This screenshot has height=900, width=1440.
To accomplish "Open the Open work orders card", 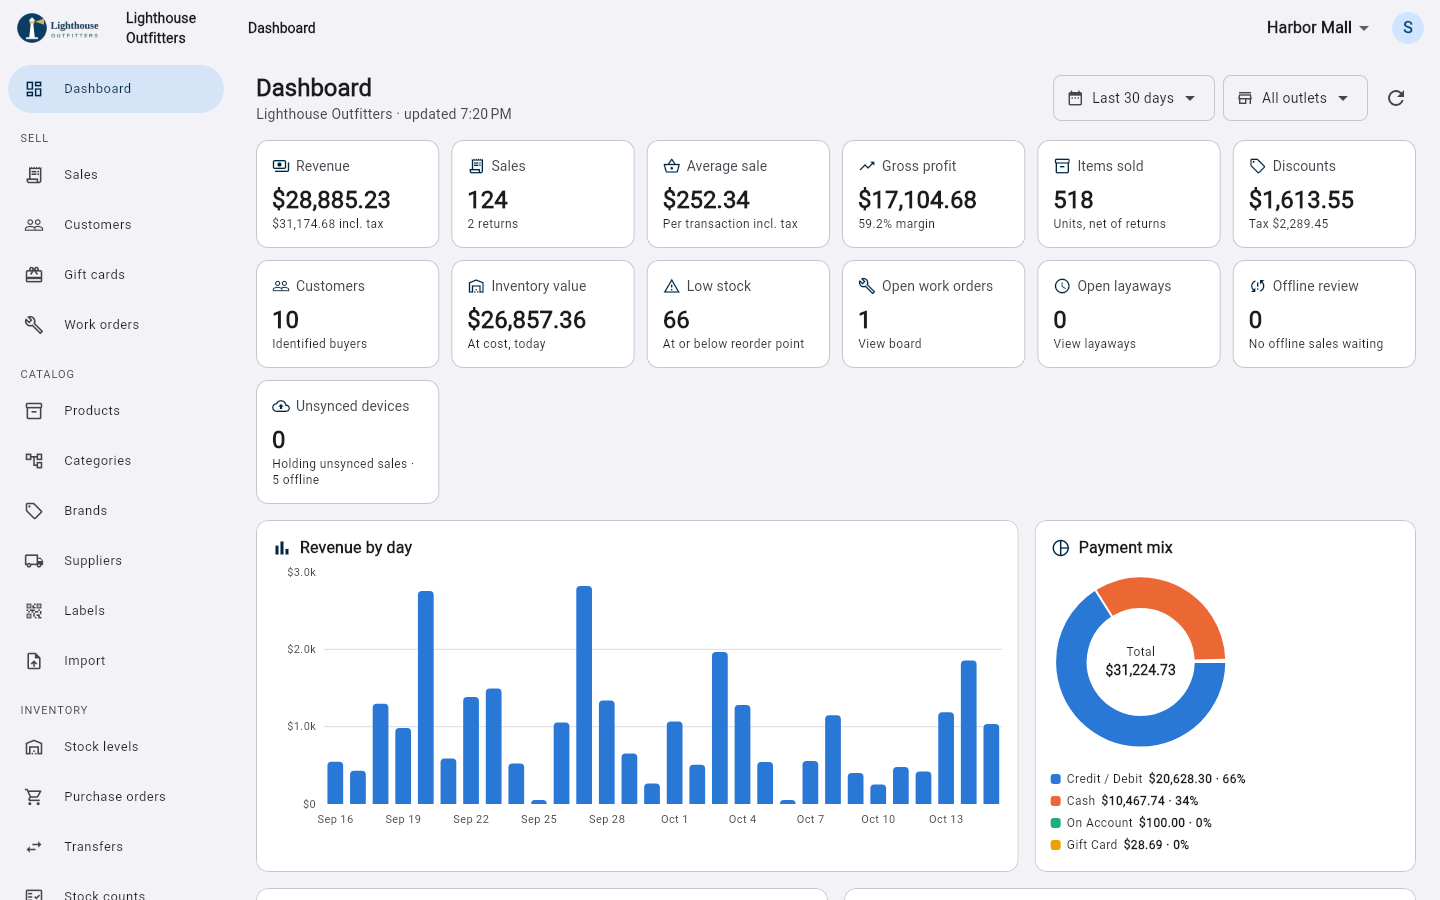I will point(933,314).
